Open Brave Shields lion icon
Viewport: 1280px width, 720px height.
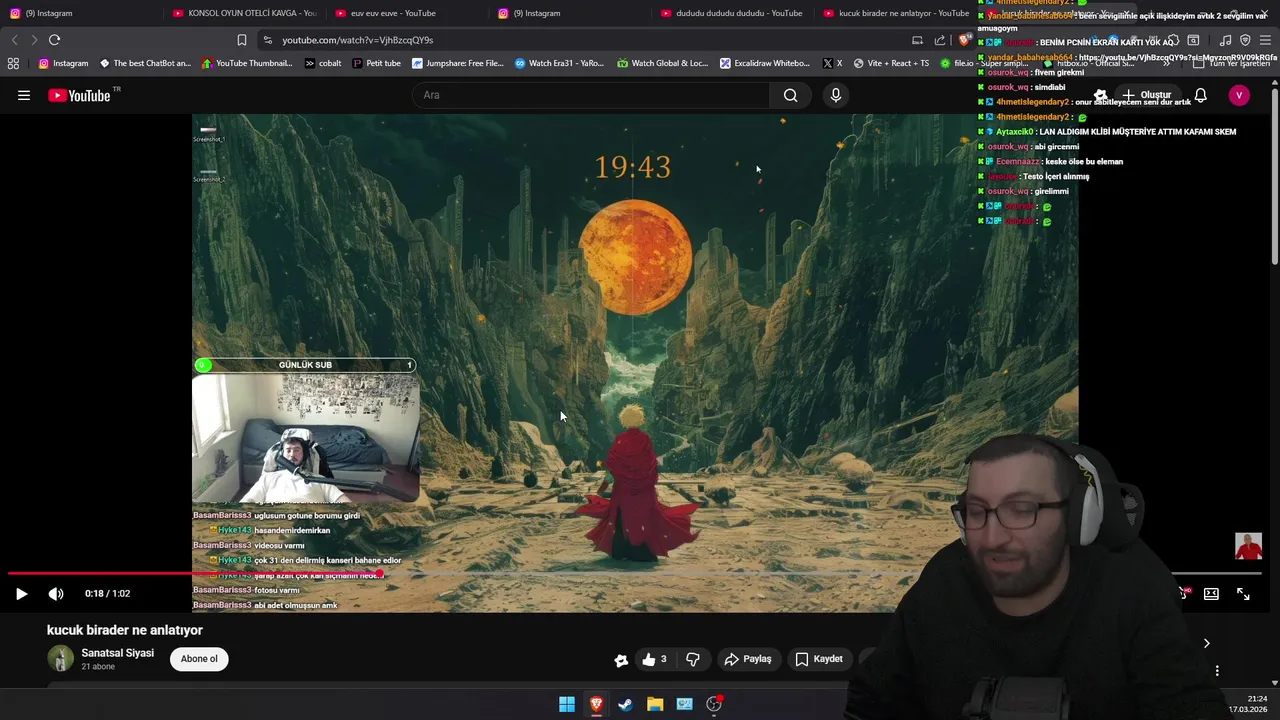click(964, 40)
